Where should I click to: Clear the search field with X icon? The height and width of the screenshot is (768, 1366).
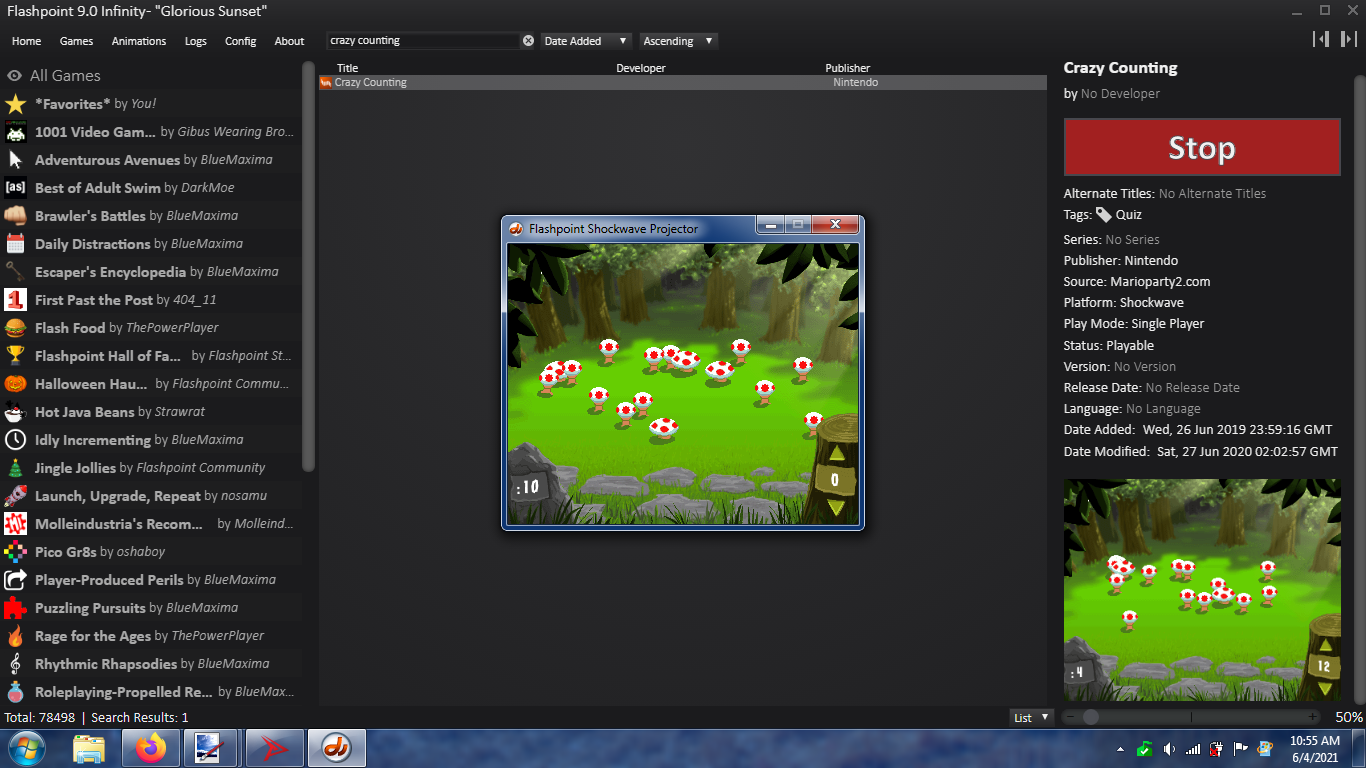tap(528, 41)
